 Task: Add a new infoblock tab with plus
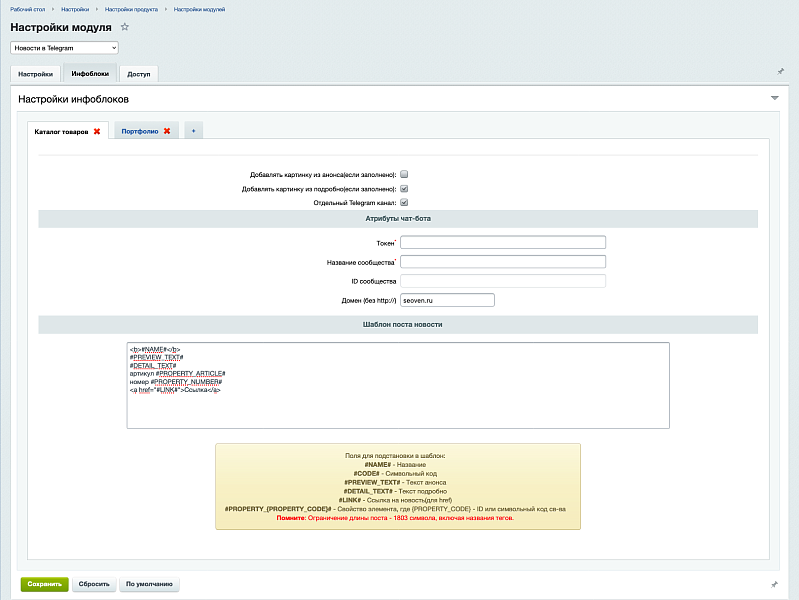point(193,131)
